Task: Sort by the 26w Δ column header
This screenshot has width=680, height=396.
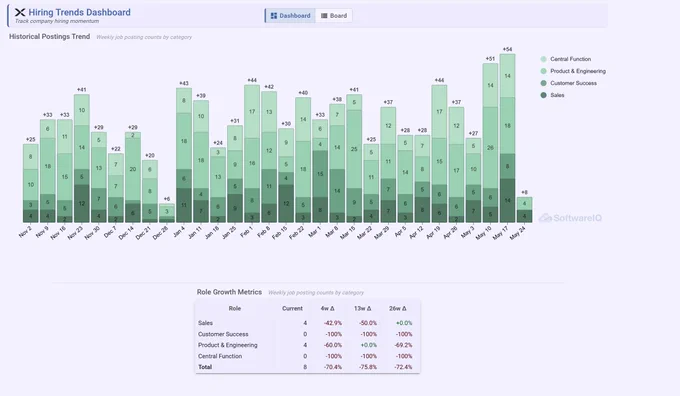Action: pos(398,308)
